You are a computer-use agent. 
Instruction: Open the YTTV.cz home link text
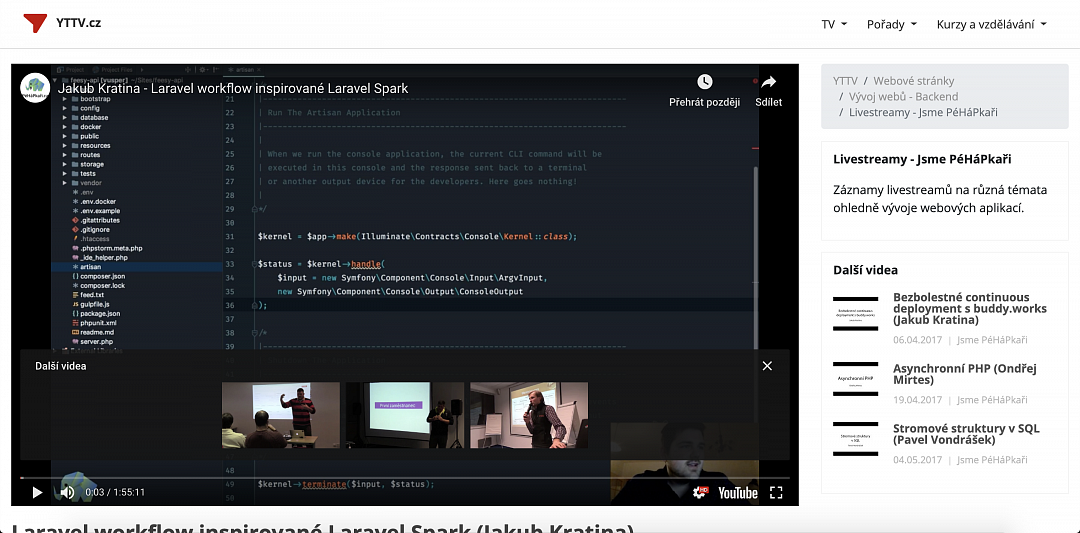coord(79,23)
